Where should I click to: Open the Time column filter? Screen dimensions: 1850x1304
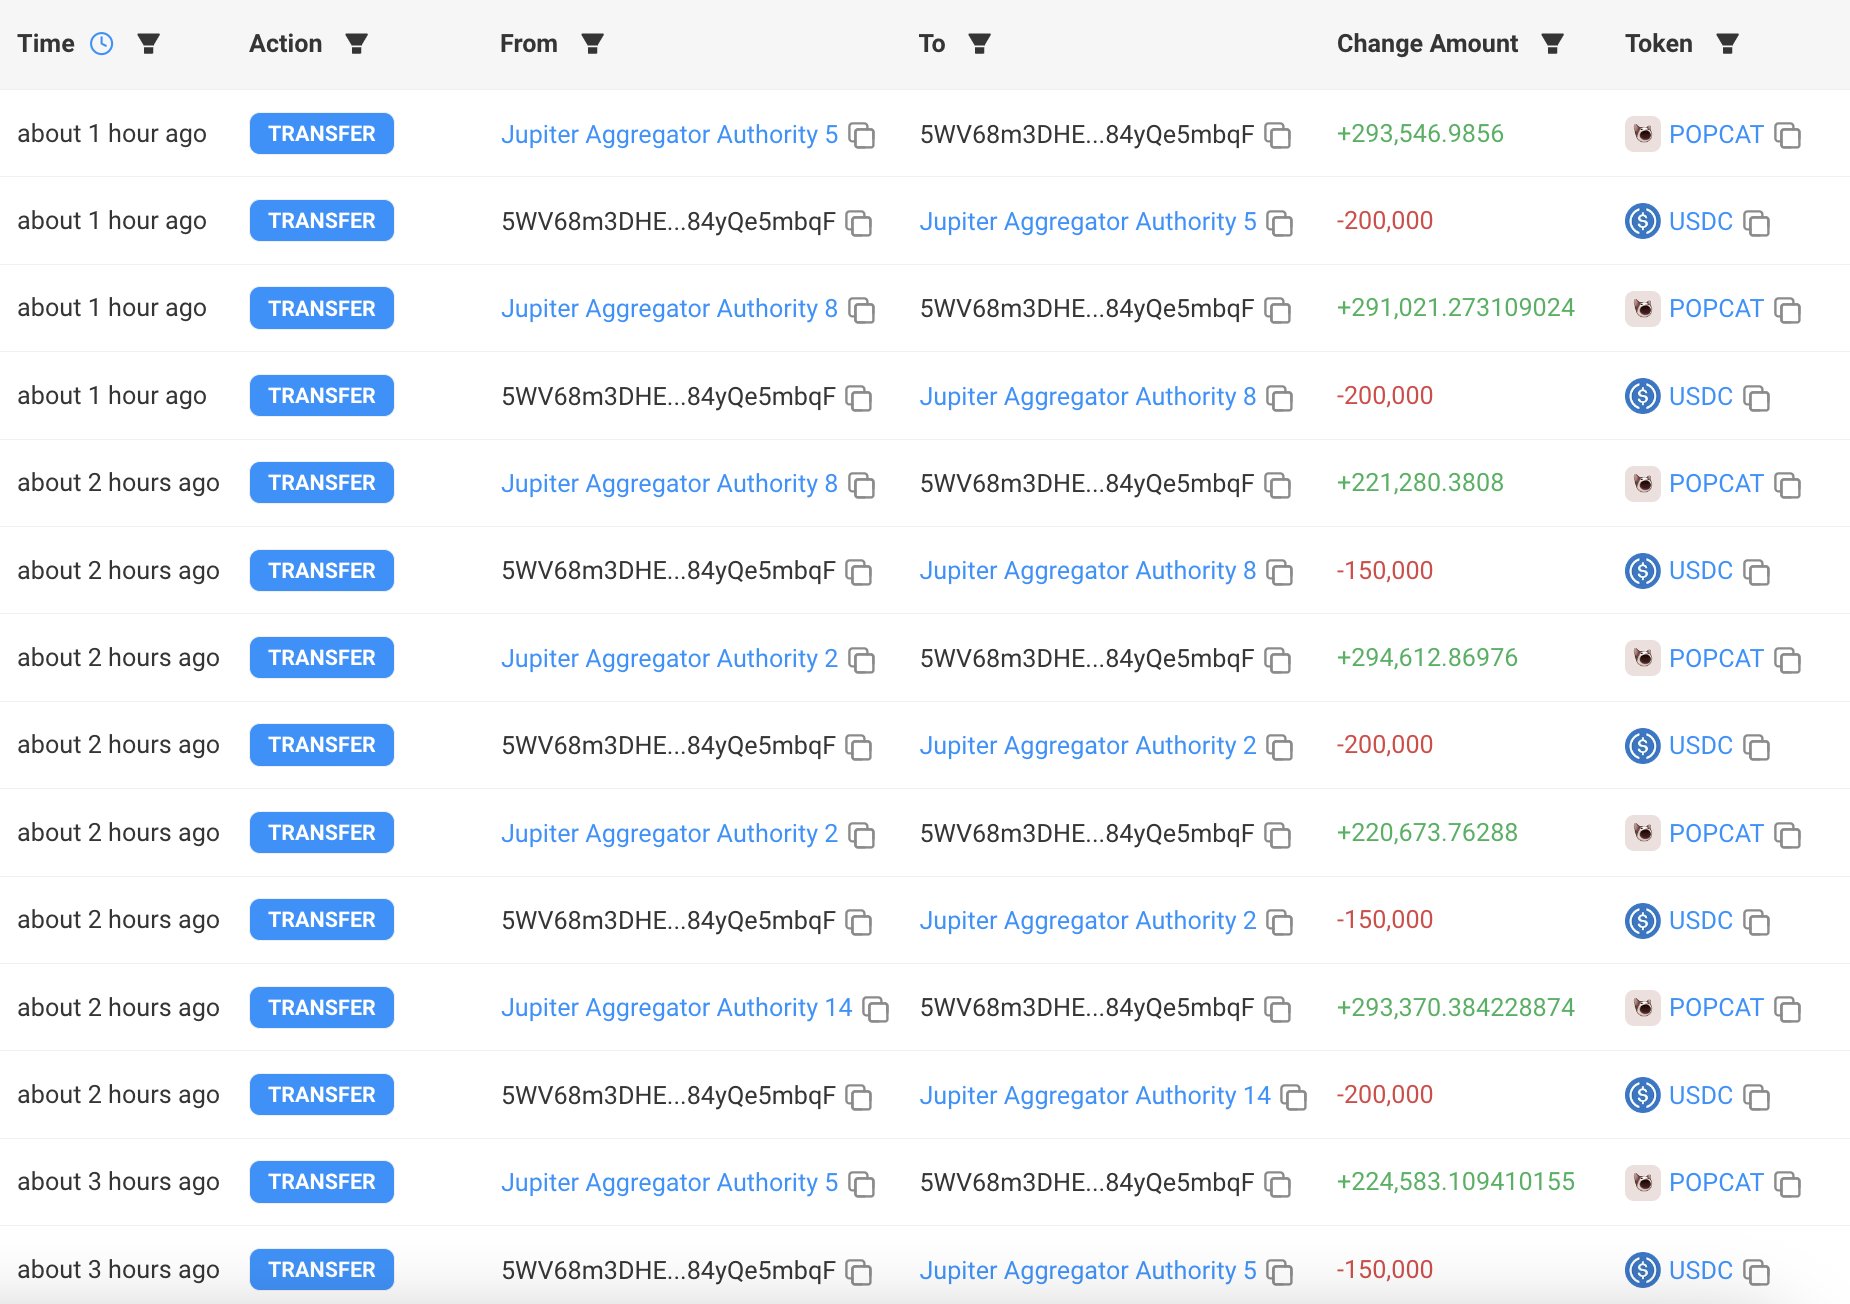point(148,44)
